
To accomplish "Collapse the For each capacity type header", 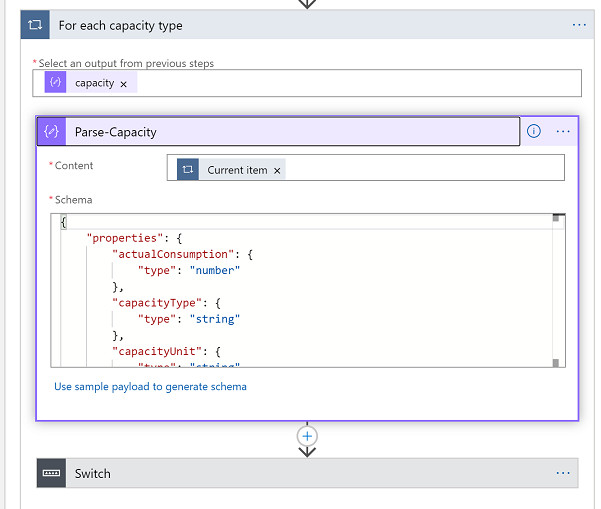I will (x=300, y=25).
